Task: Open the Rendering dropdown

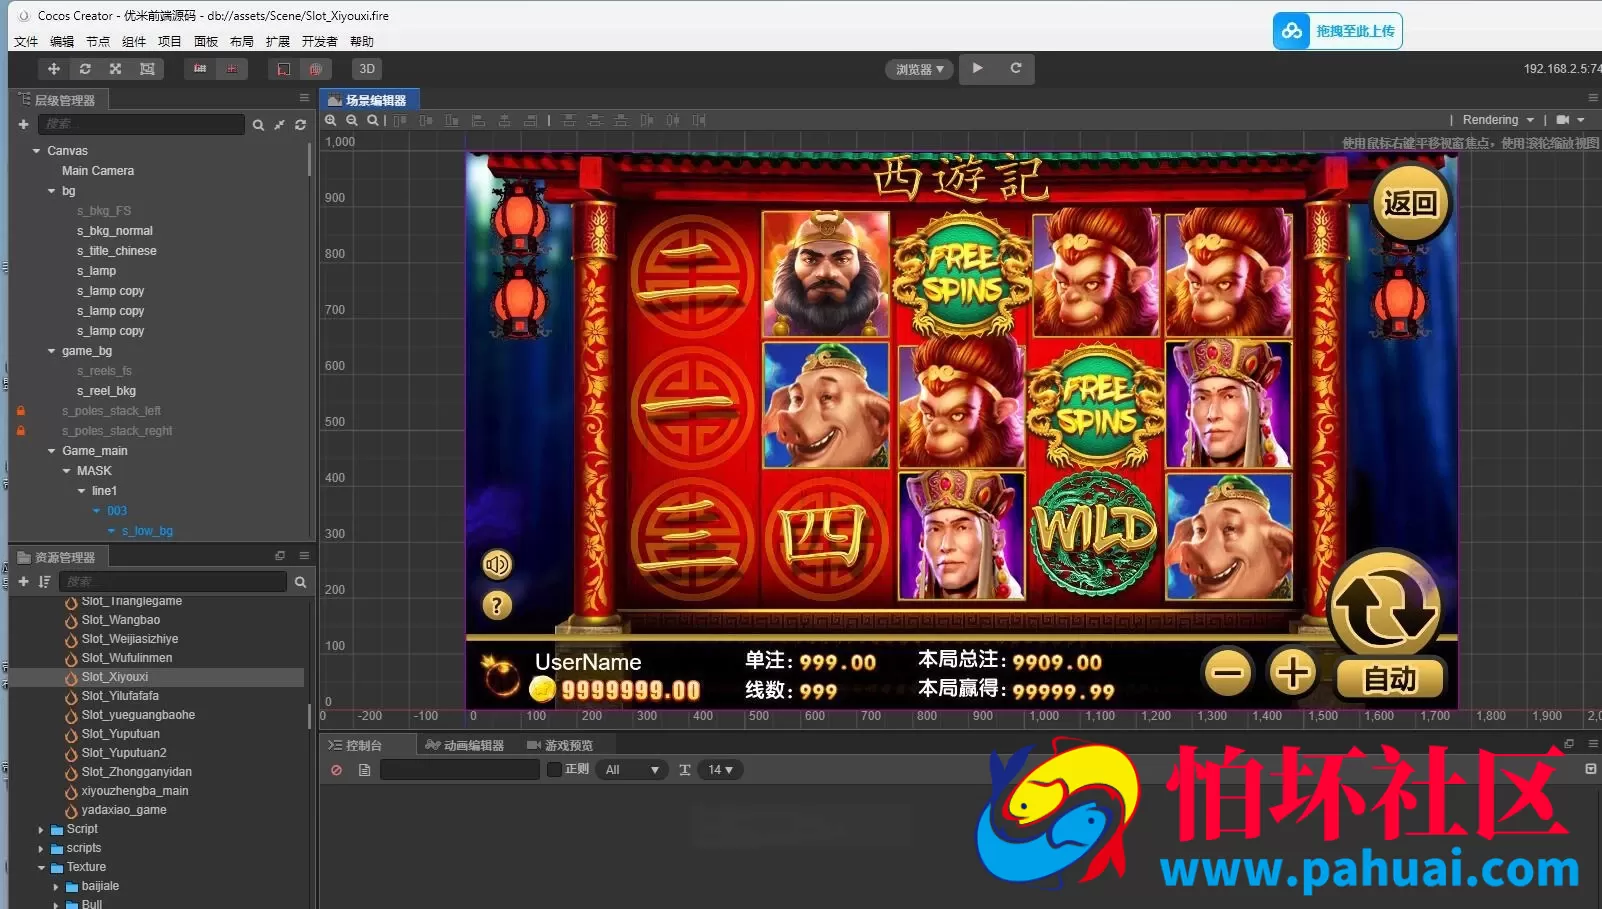Action: point(1498,120)
